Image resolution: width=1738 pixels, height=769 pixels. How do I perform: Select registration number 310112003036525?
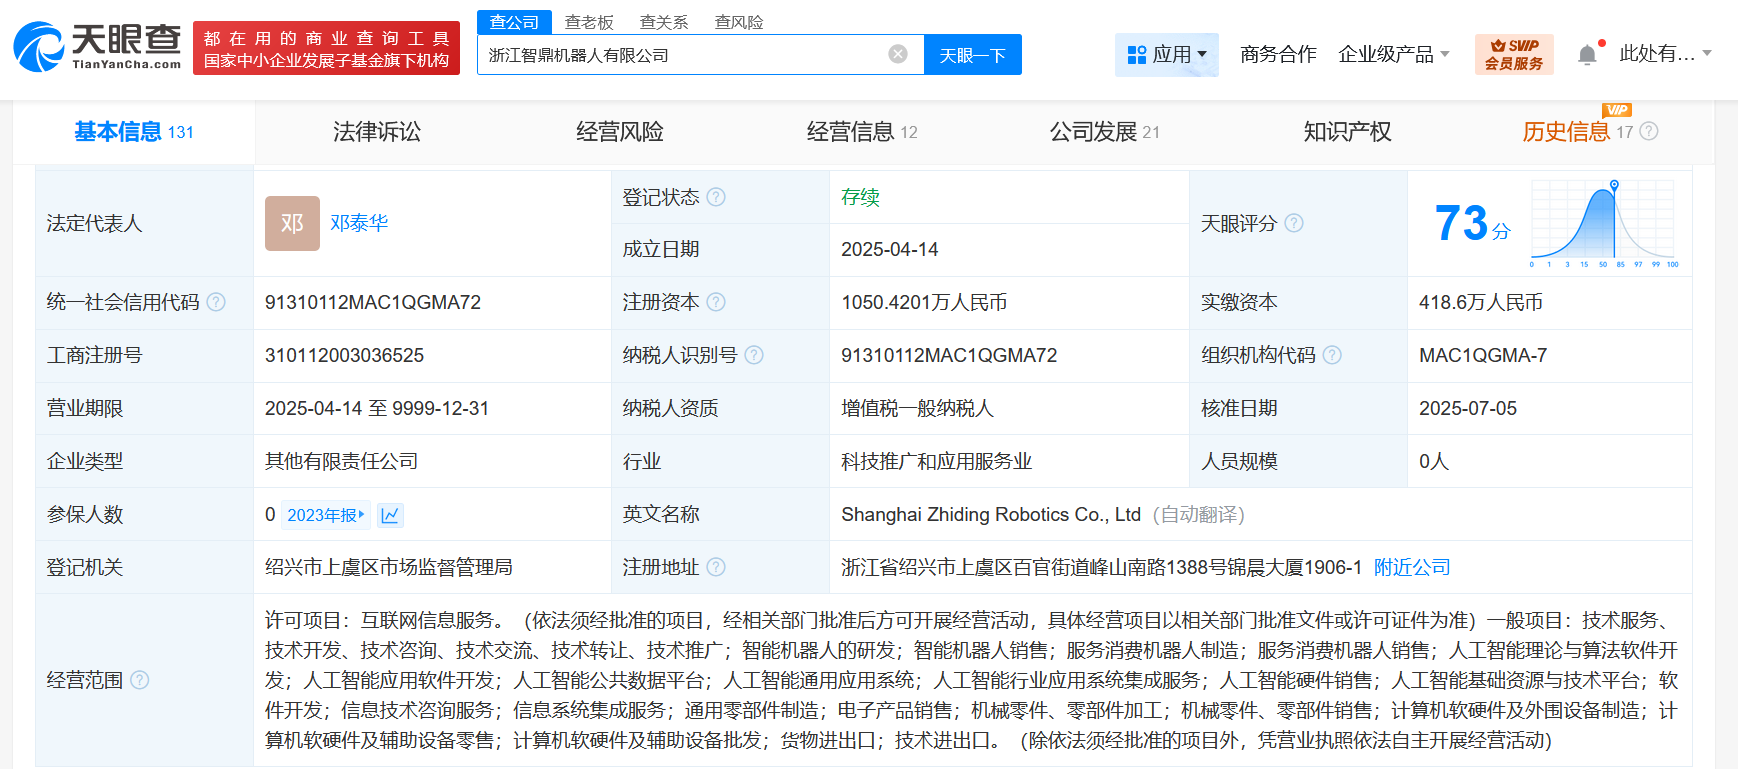[x=345, y=355]
